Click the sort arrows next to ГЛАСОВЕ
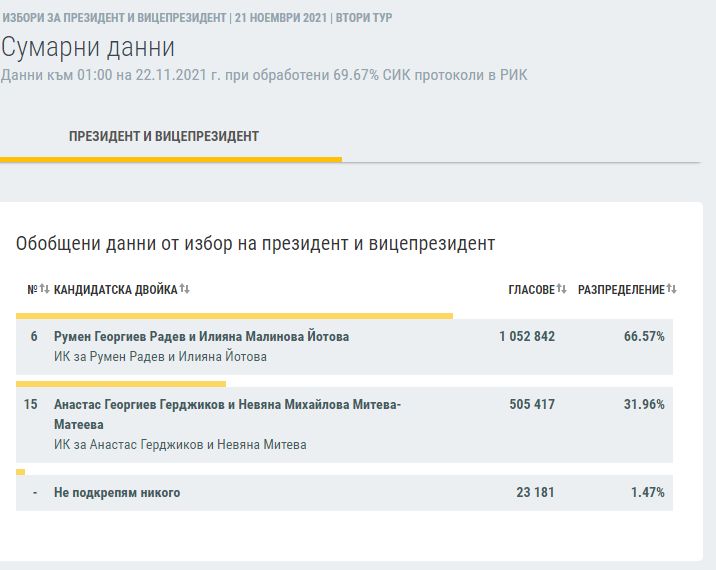This screenshot has height=570, width=716. (562, 290)
